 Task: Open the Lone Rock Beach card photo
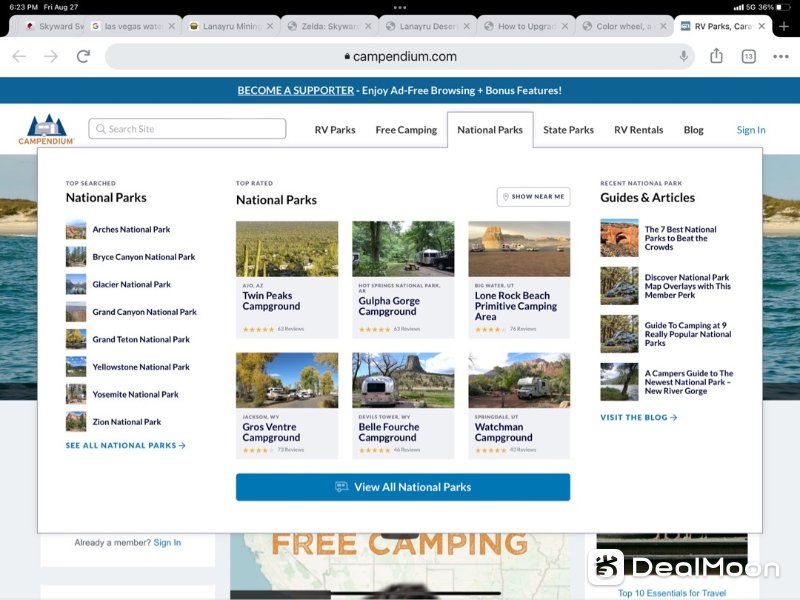pos(519,249)
